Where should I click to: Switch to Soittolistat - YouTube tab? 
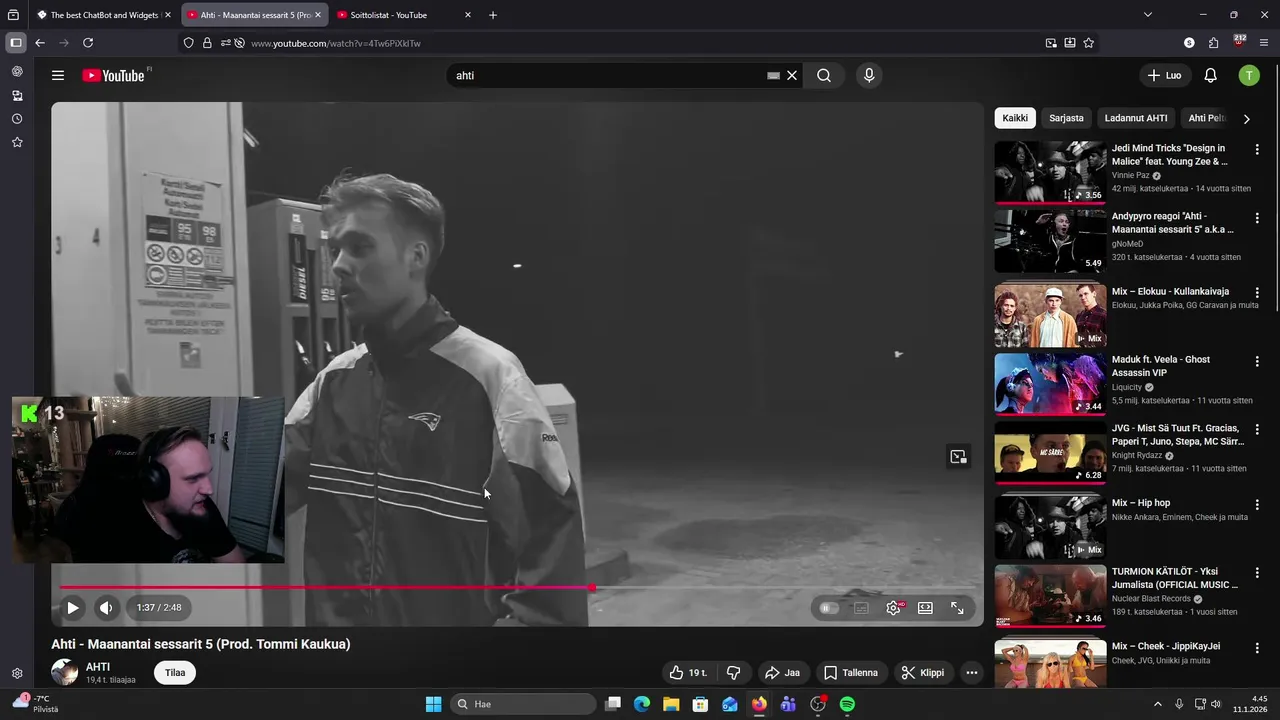[404, 15]
